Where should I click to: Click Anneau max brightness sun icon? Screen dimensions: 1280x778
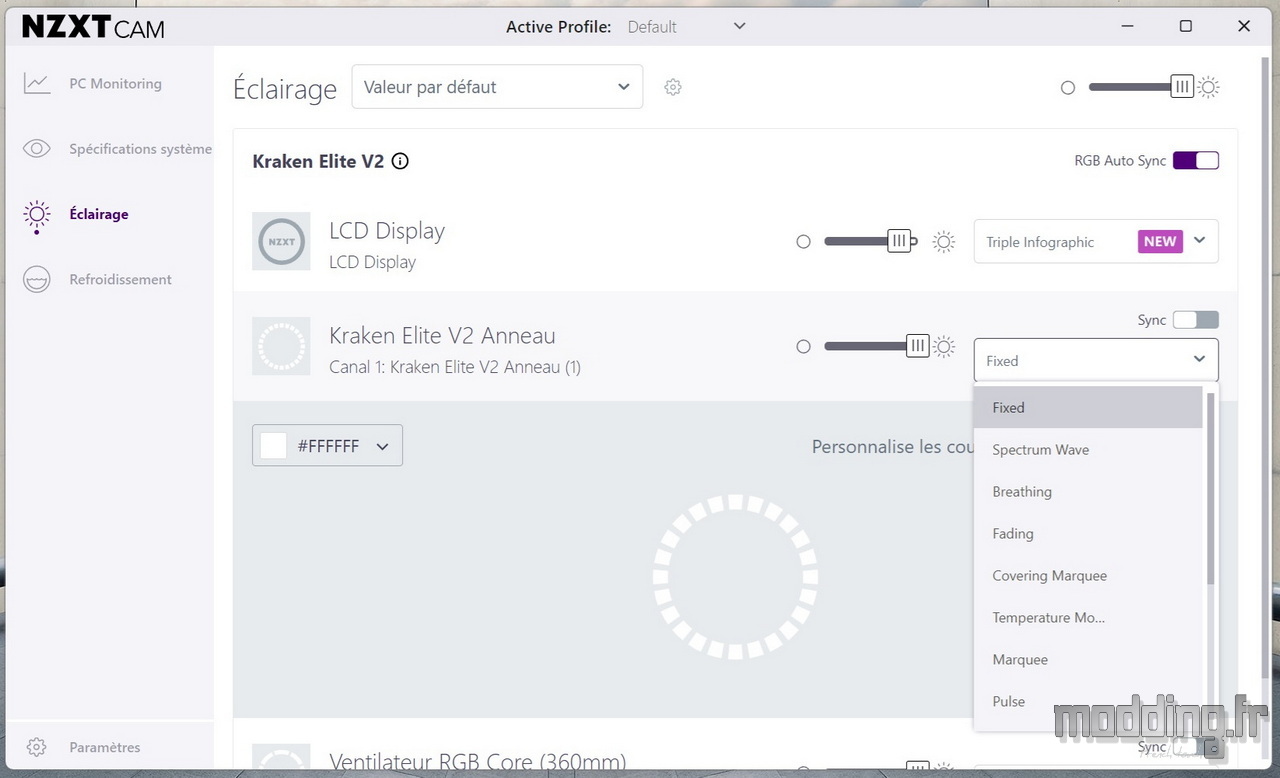tap(944, 347)
